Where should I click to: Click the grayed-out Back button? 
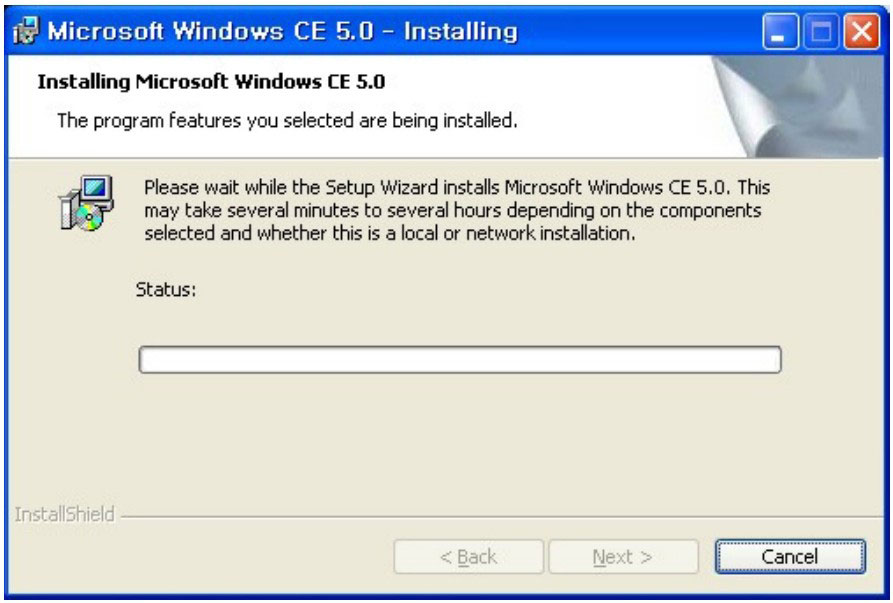tap(468, 557)
